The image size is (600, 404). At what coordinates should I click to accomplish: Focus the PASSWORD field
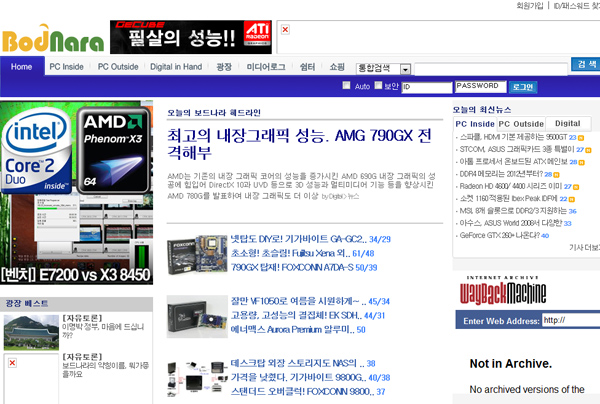click(x=481, y=86)
